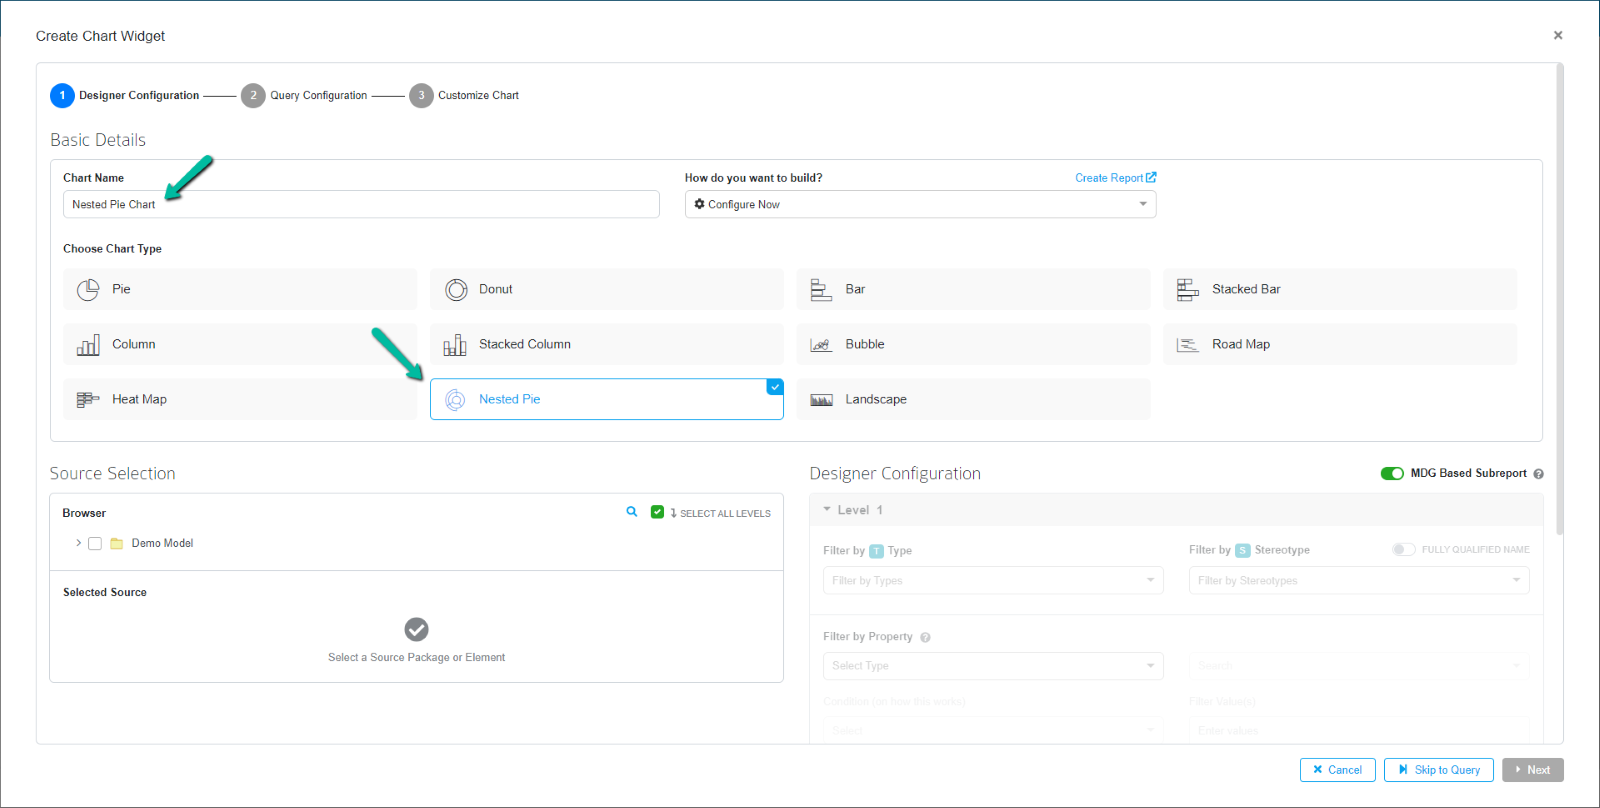1600x808 pixels.
Task: Open the Filter by Types dropdown
Action: tap(993, 580)
